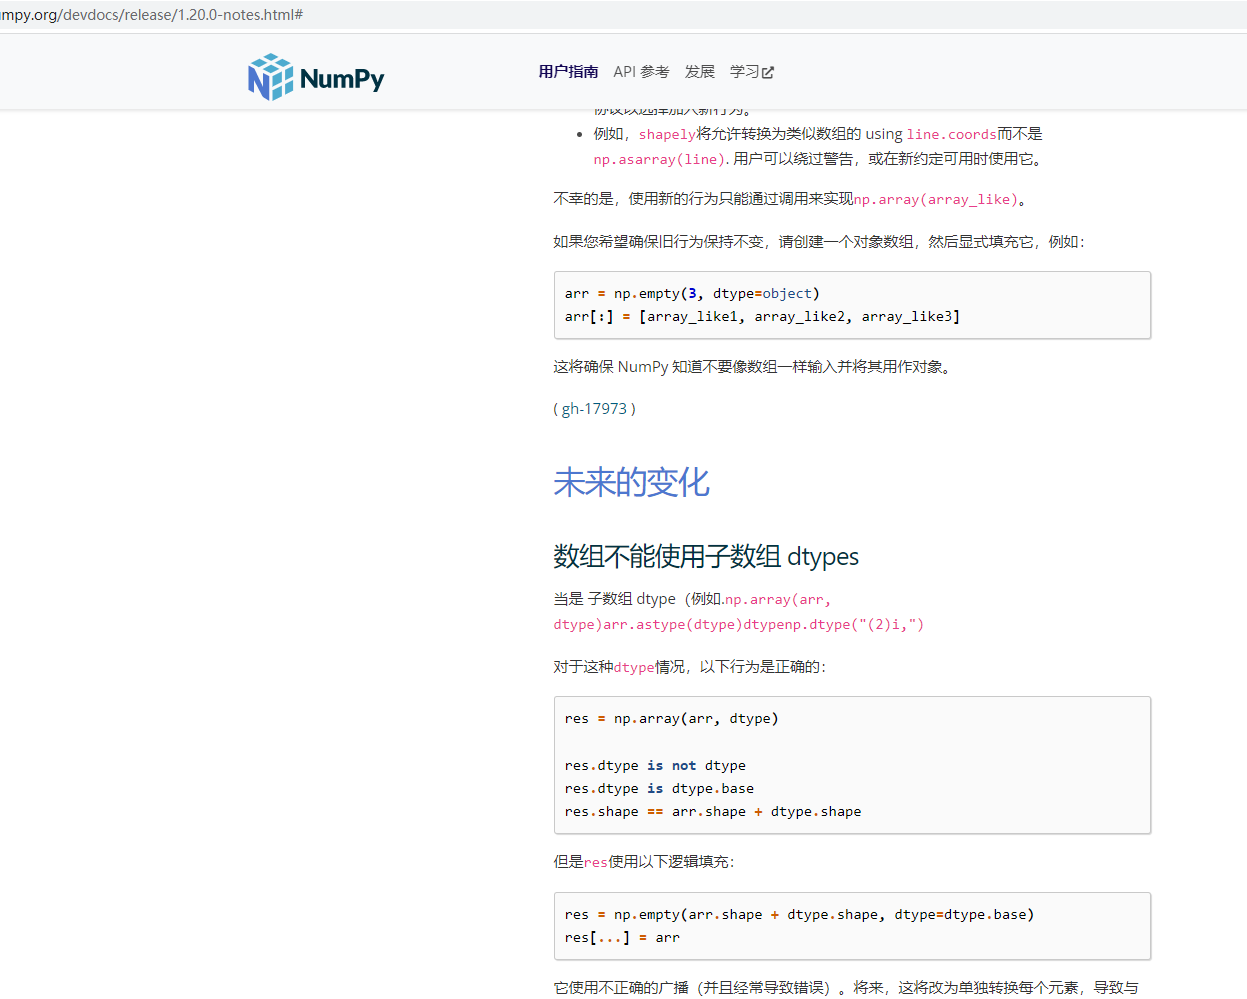Click the NumPy logo in the header
The image size is (1247, 999).
point(315,76)
